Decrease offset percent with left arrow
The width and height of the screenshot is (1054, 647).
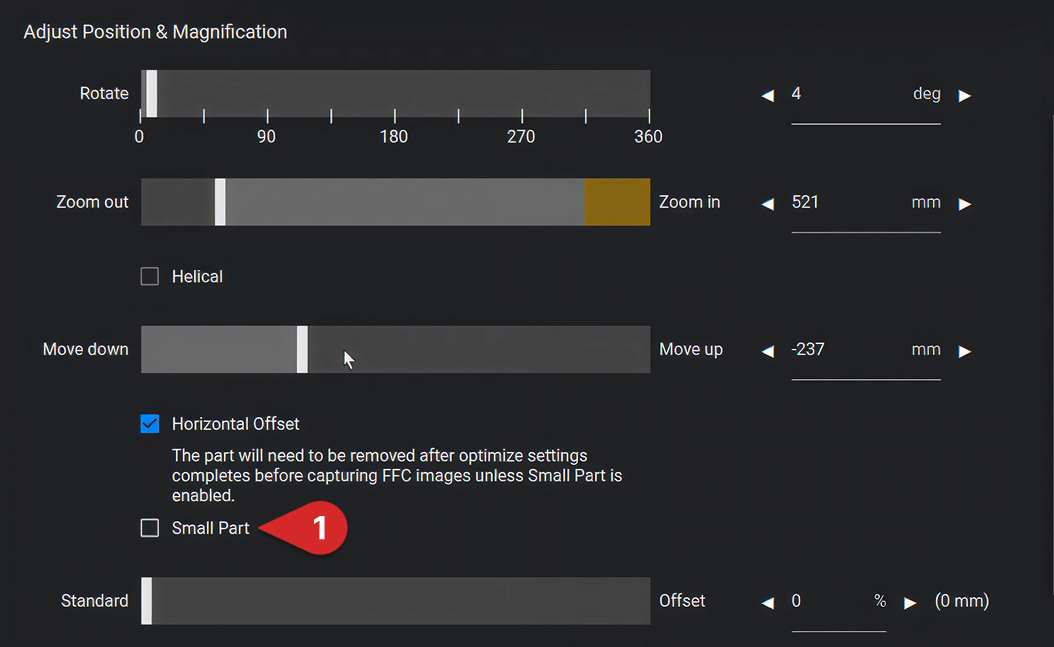point(768,603)
